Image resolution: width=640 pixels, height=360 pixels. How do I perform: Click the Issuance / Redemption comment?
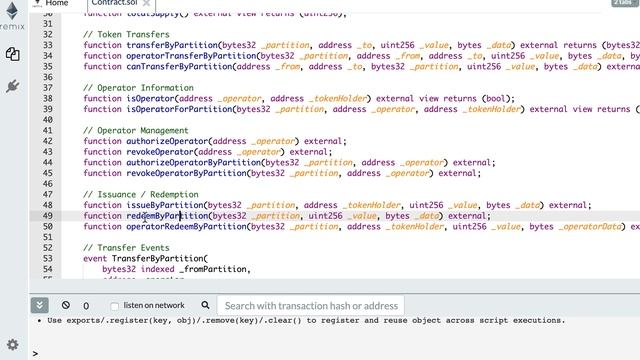(x=141, y=195)
